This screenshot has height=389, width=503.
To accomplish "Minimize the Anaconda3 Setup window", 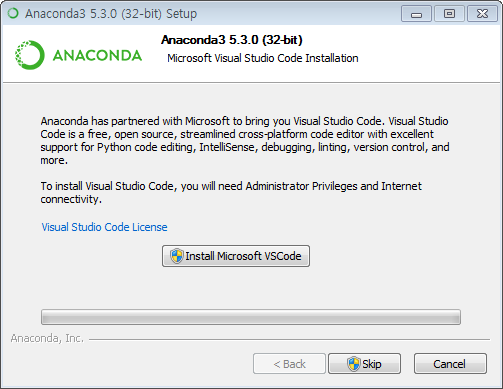I will (416, 14).
